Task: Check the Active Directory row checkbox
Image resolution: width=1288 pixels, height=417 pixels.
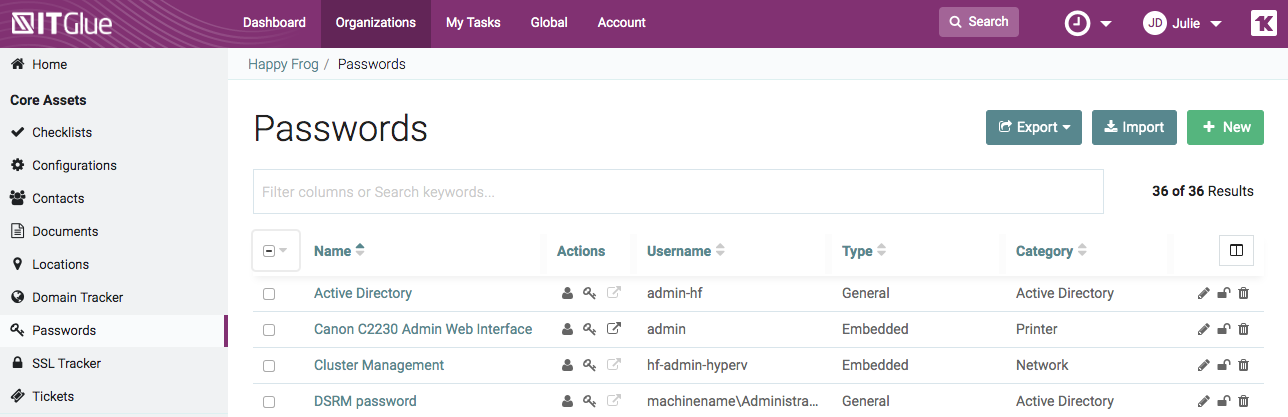Action: pyautogui.click(x=269, y=294)
